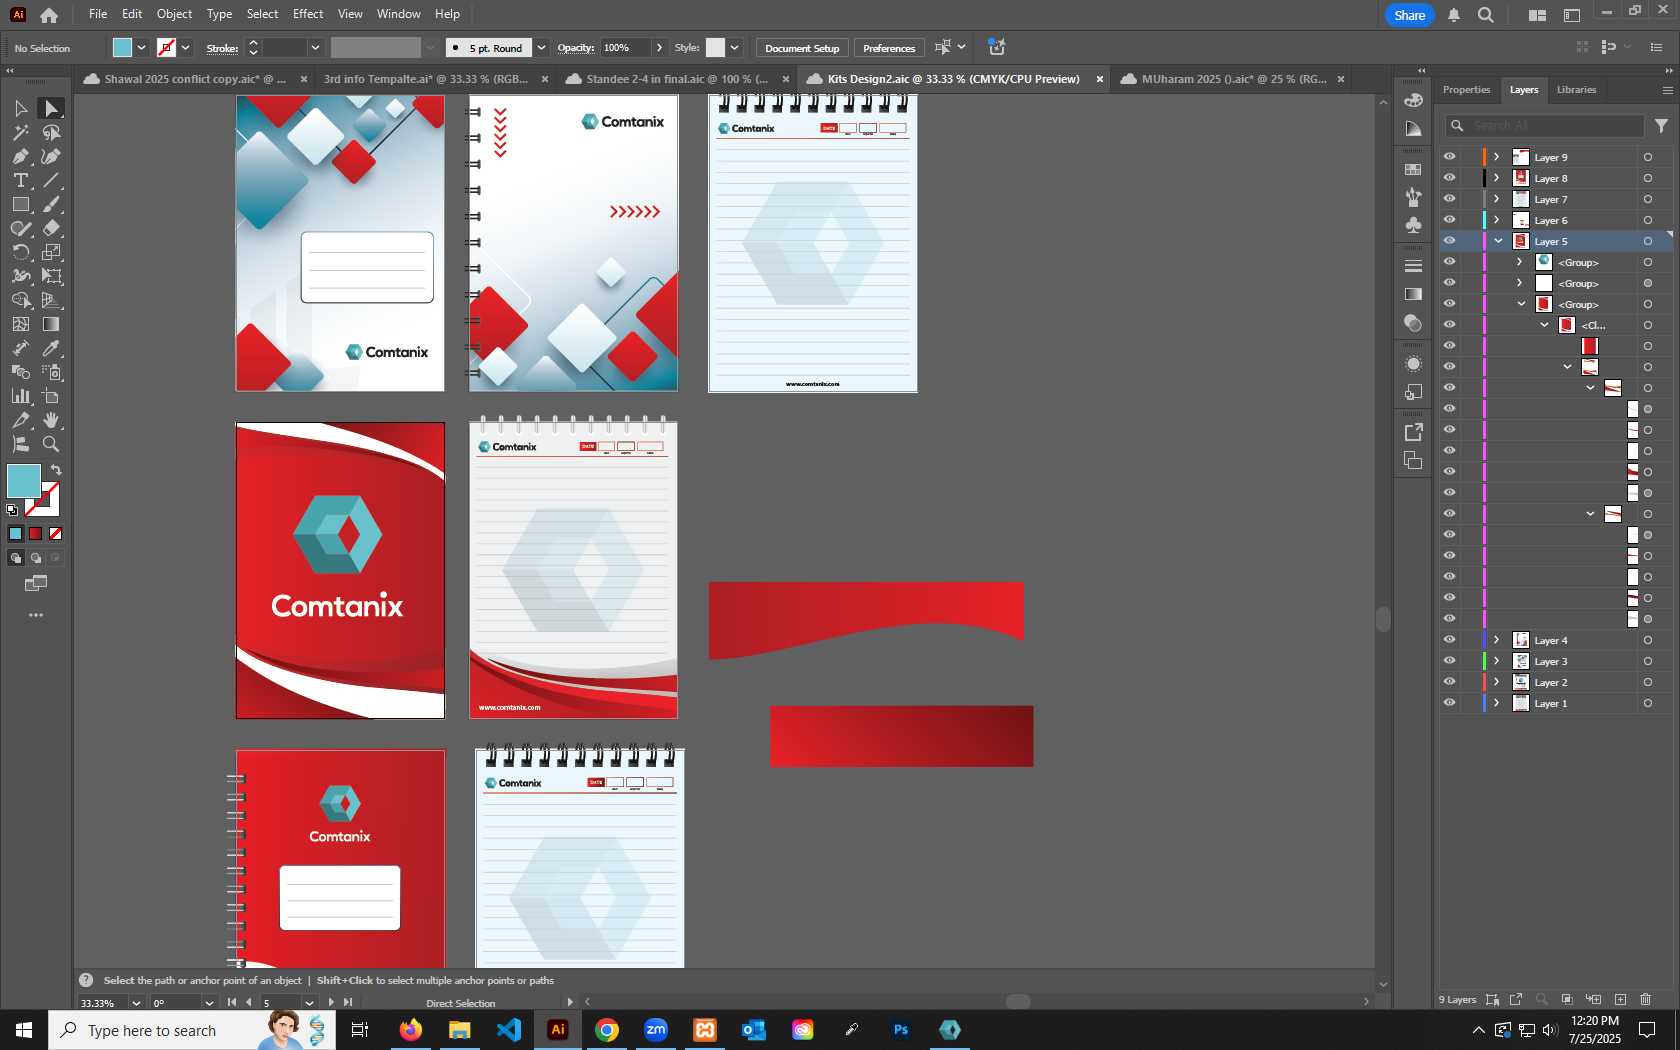Viewport: 1680px width, 1050px height.
Task: Select the Column Graph tool
Action: coord(20,396)
